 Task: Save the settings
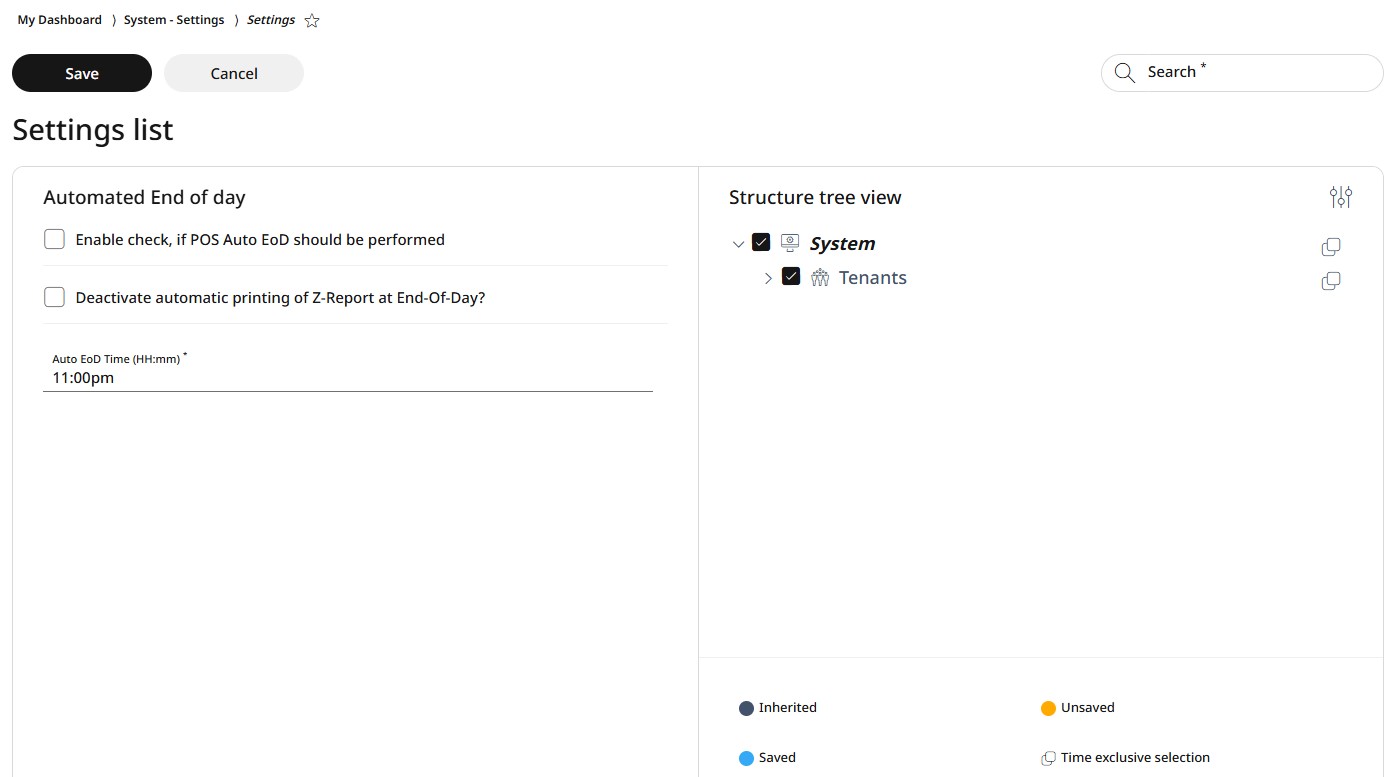click(82, 73)
